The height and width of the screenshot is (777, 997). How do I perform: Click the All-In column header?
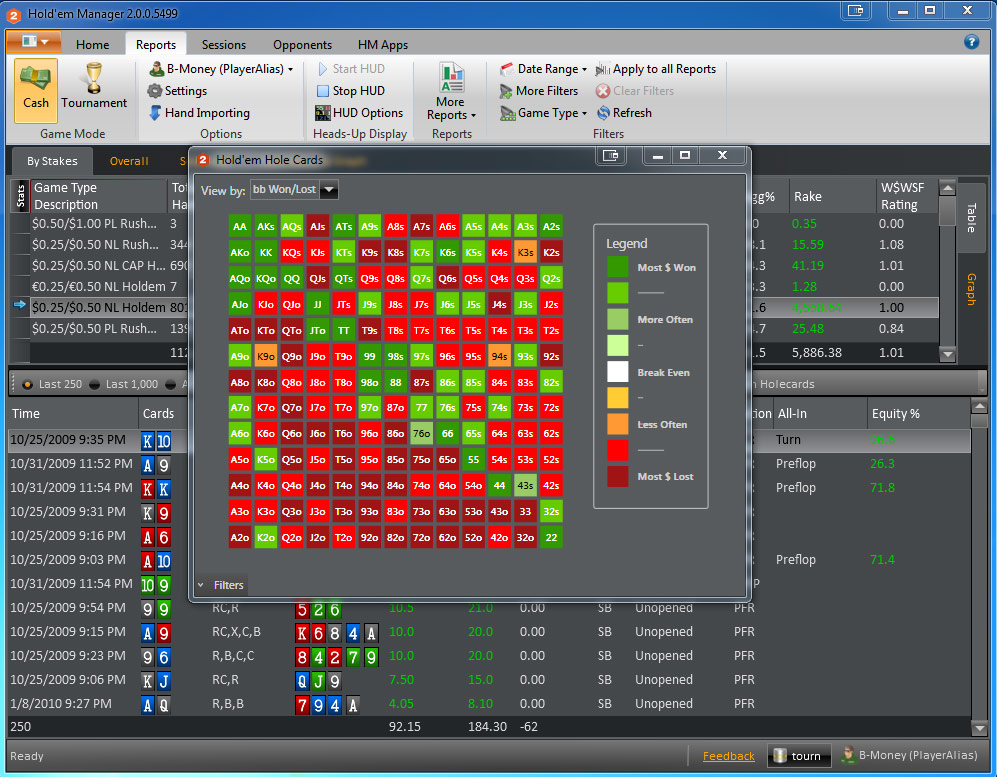tap(819, 413)
